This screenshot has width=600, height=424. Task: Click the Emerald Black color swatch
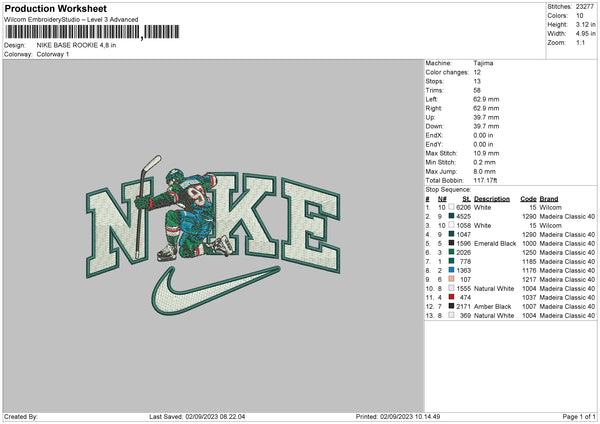point(452,243)
